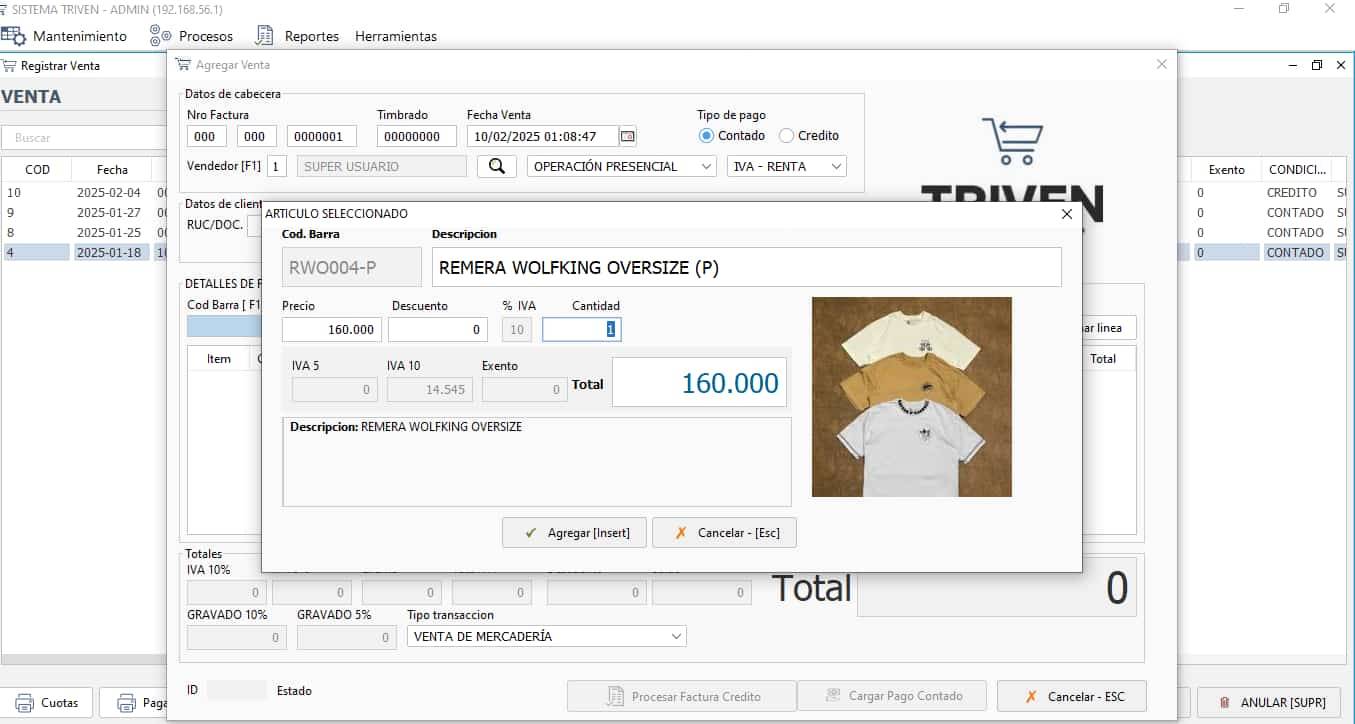Expand the Tipo transaccion VENTA DE MERCADERÍA dropdown

click(x=547, y=636)
